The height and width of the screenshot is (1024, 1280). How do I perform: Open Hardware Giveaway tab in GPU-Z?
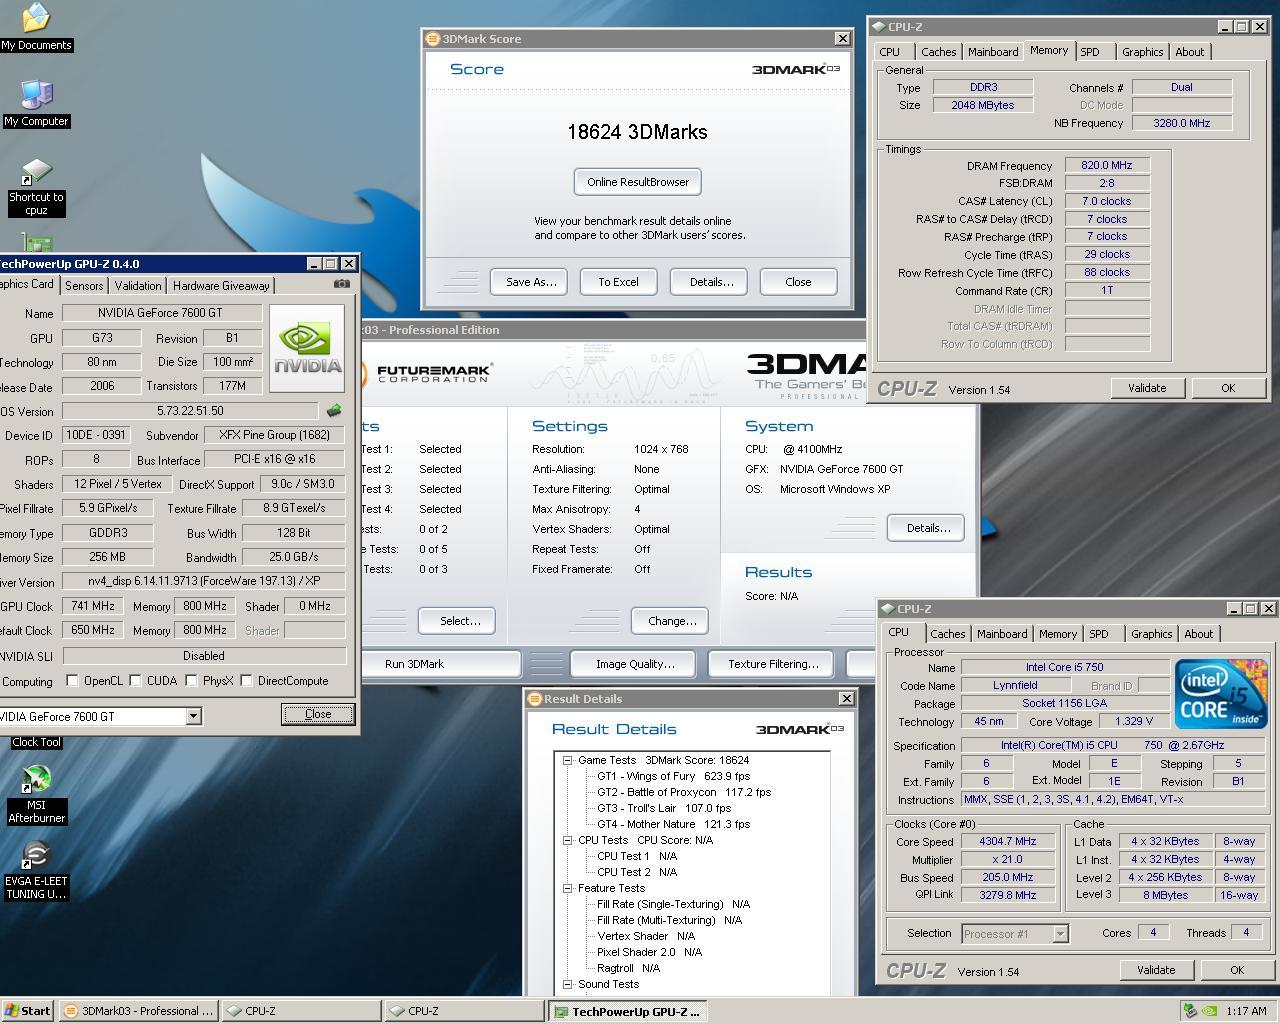221,286
